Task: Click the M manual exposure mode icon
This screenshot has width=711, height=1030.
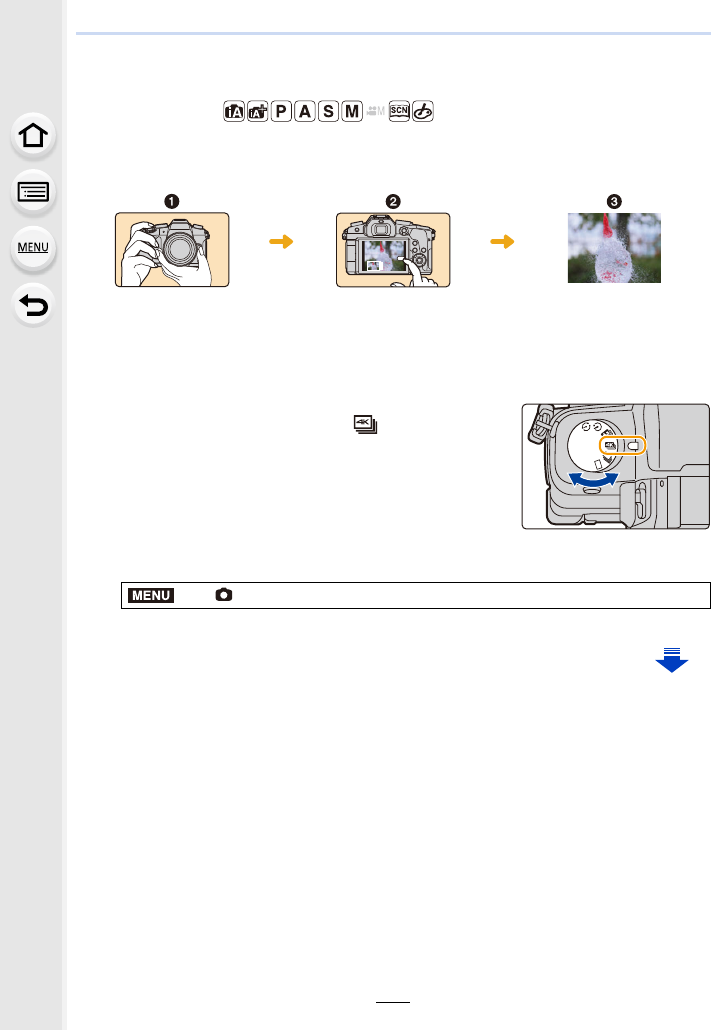Action: [x=352, y=112]
